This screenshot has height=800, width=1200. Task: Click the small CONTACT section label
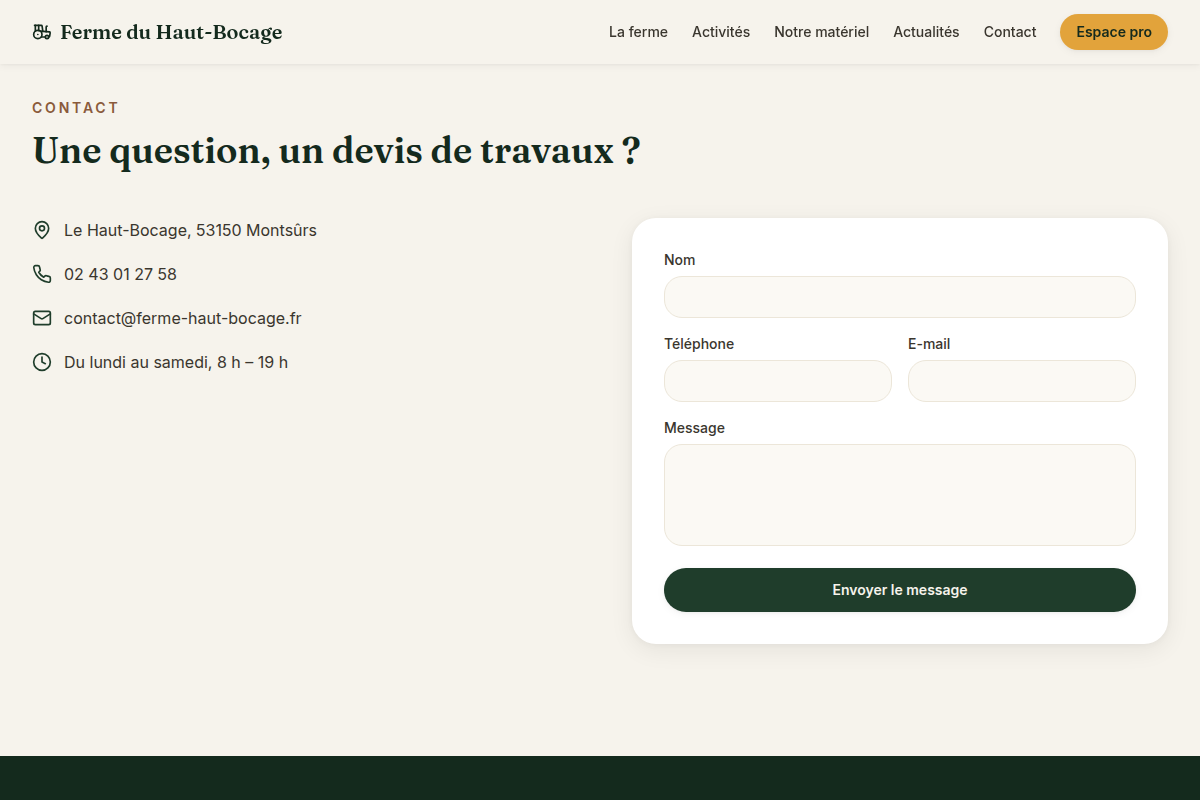click(76, 108)
